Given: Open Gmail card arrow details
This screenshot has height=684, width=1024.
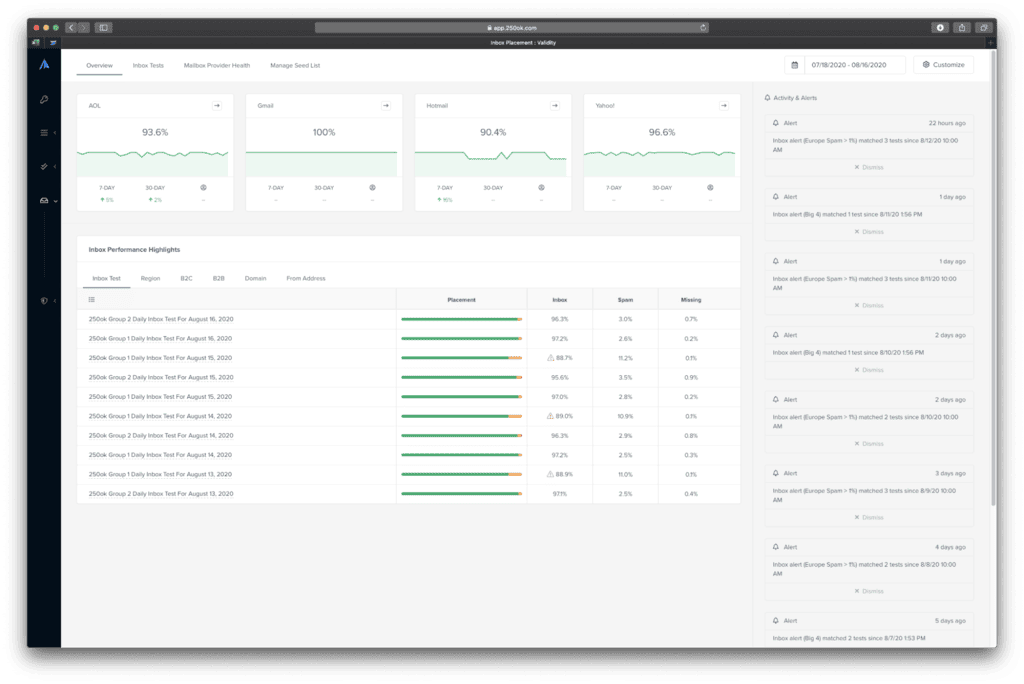Looking at the screenshot, I should [386, 105].
